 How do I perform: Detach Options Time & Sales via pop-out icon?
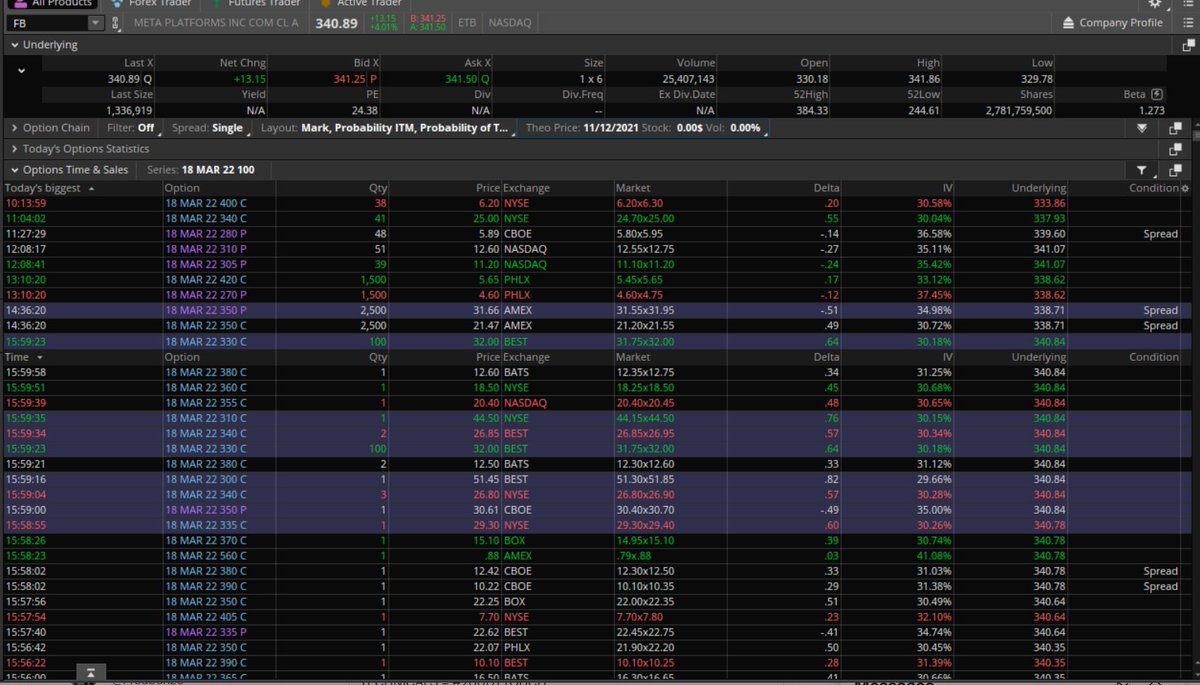pos(1175,170)
